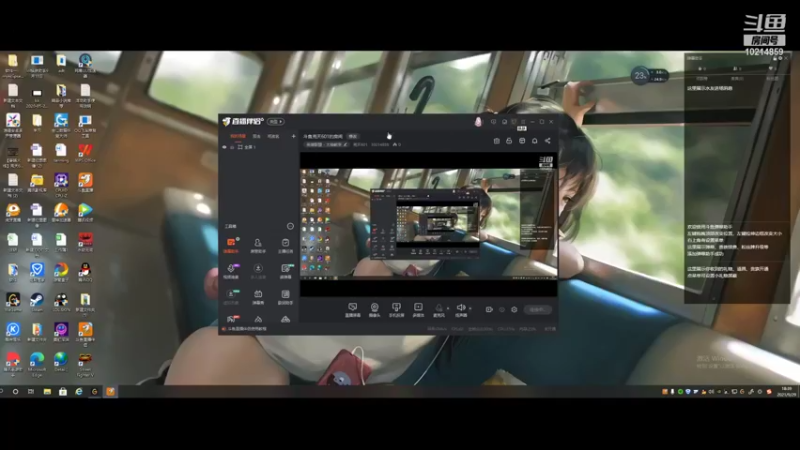The height and width of the screenshot is (450, 800).
Task: Open the calendar-shaped toolbox tool
Action: point(258,296)
